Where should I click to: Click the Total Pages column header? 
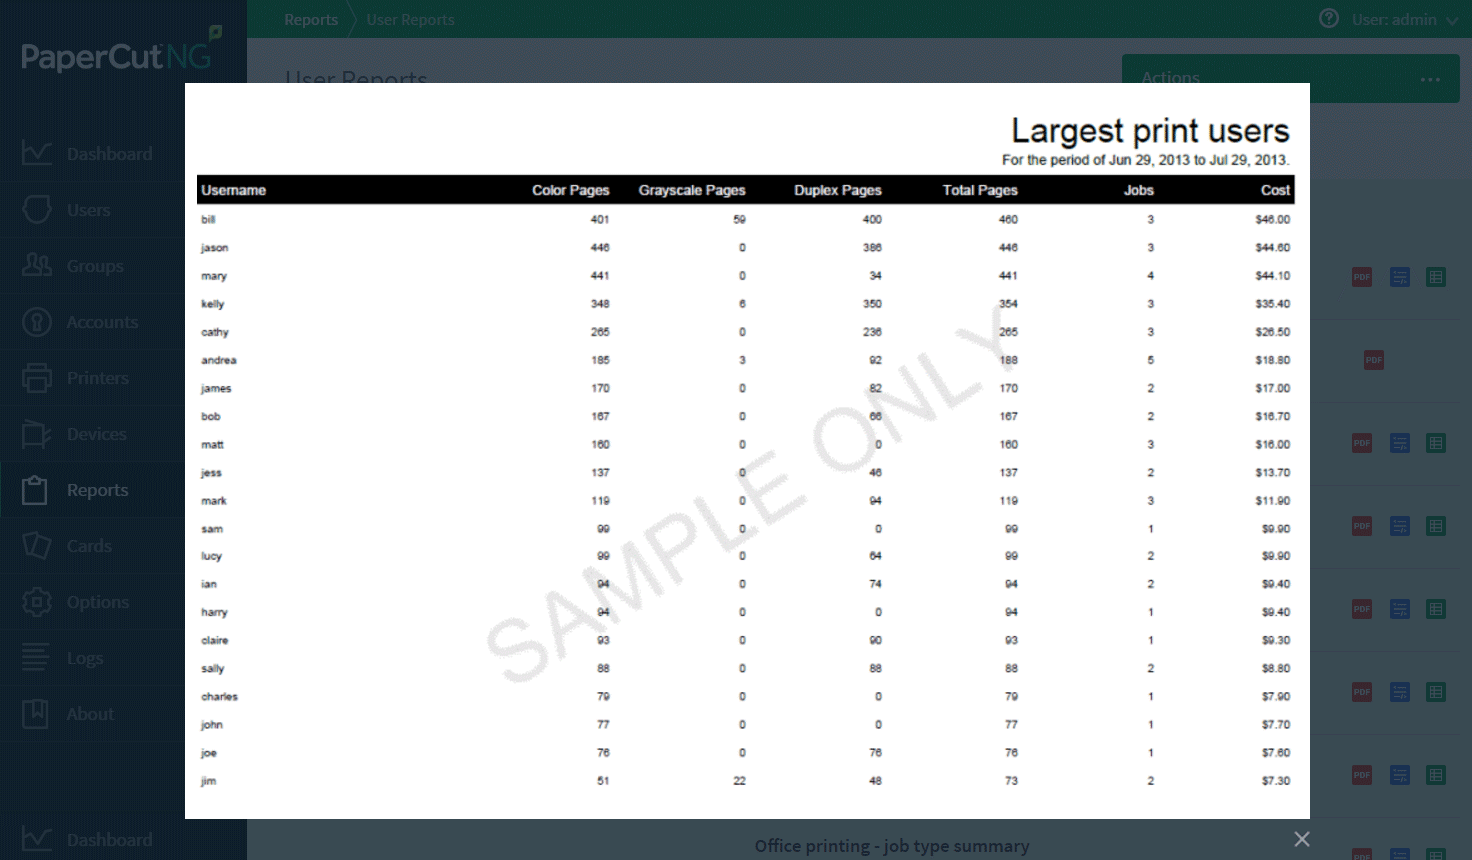980,190
